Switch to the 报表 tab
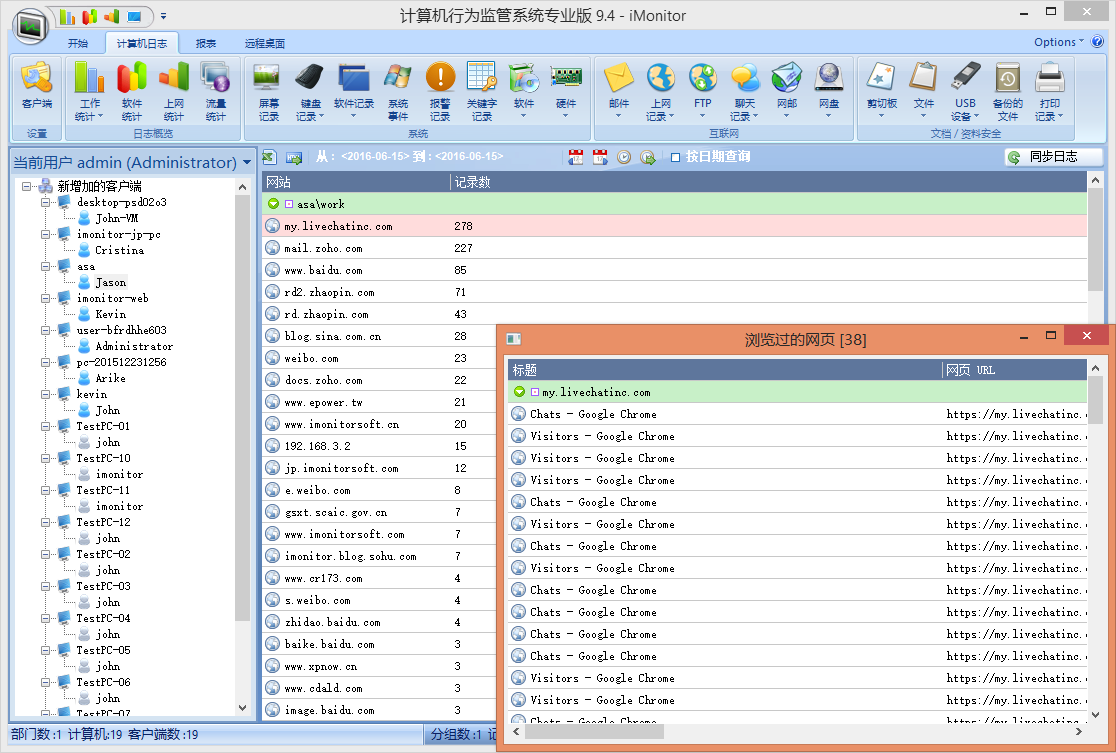The width and height of the screenshot is (1116, 753). click(x=206, y=43)
